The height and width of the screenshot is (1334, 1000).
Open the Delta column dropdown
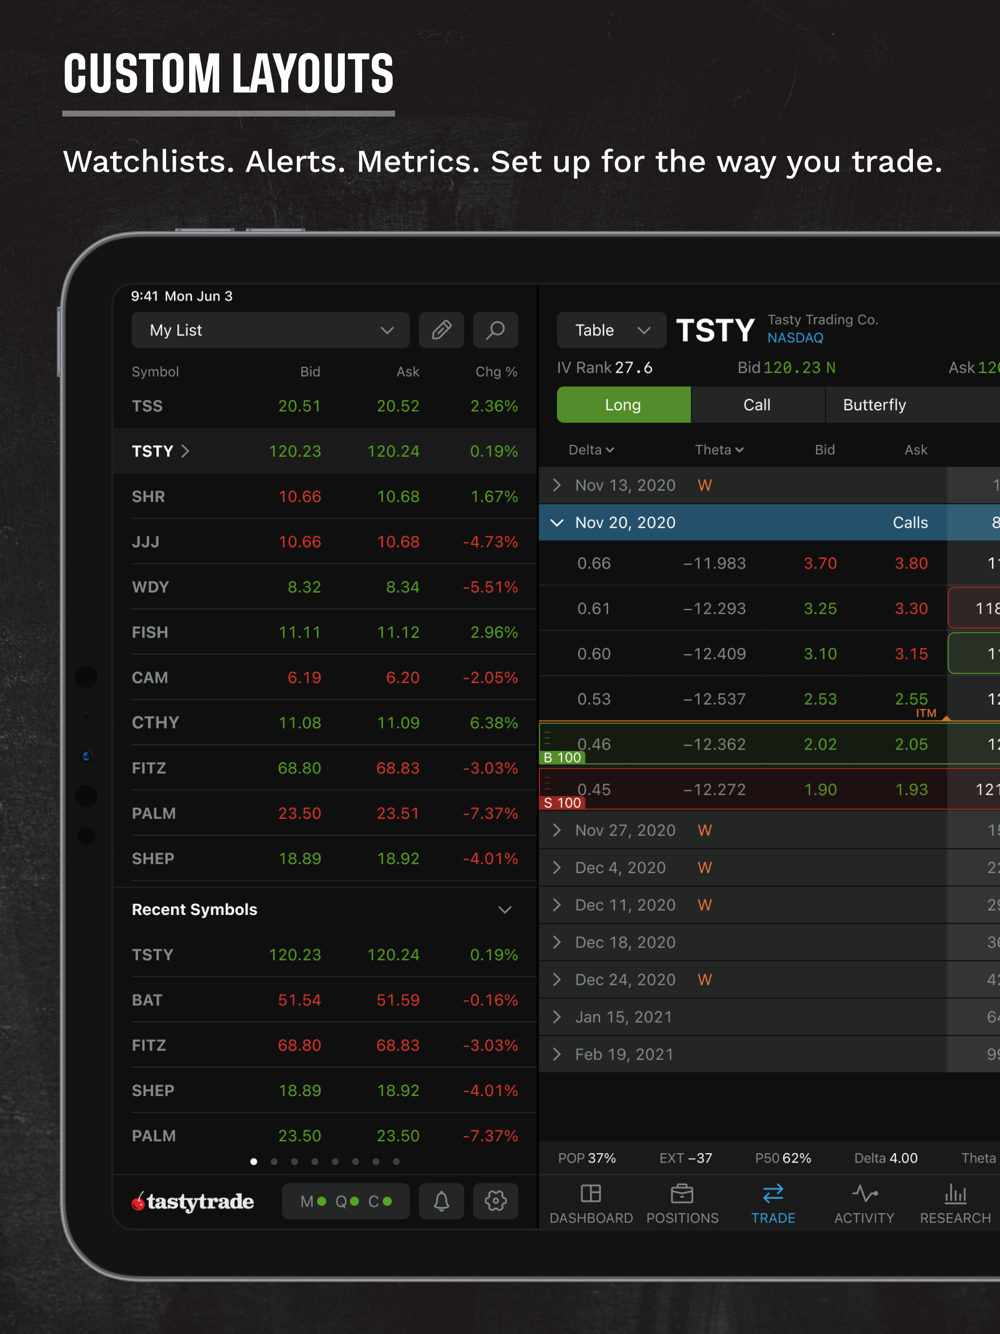(591, 450)
